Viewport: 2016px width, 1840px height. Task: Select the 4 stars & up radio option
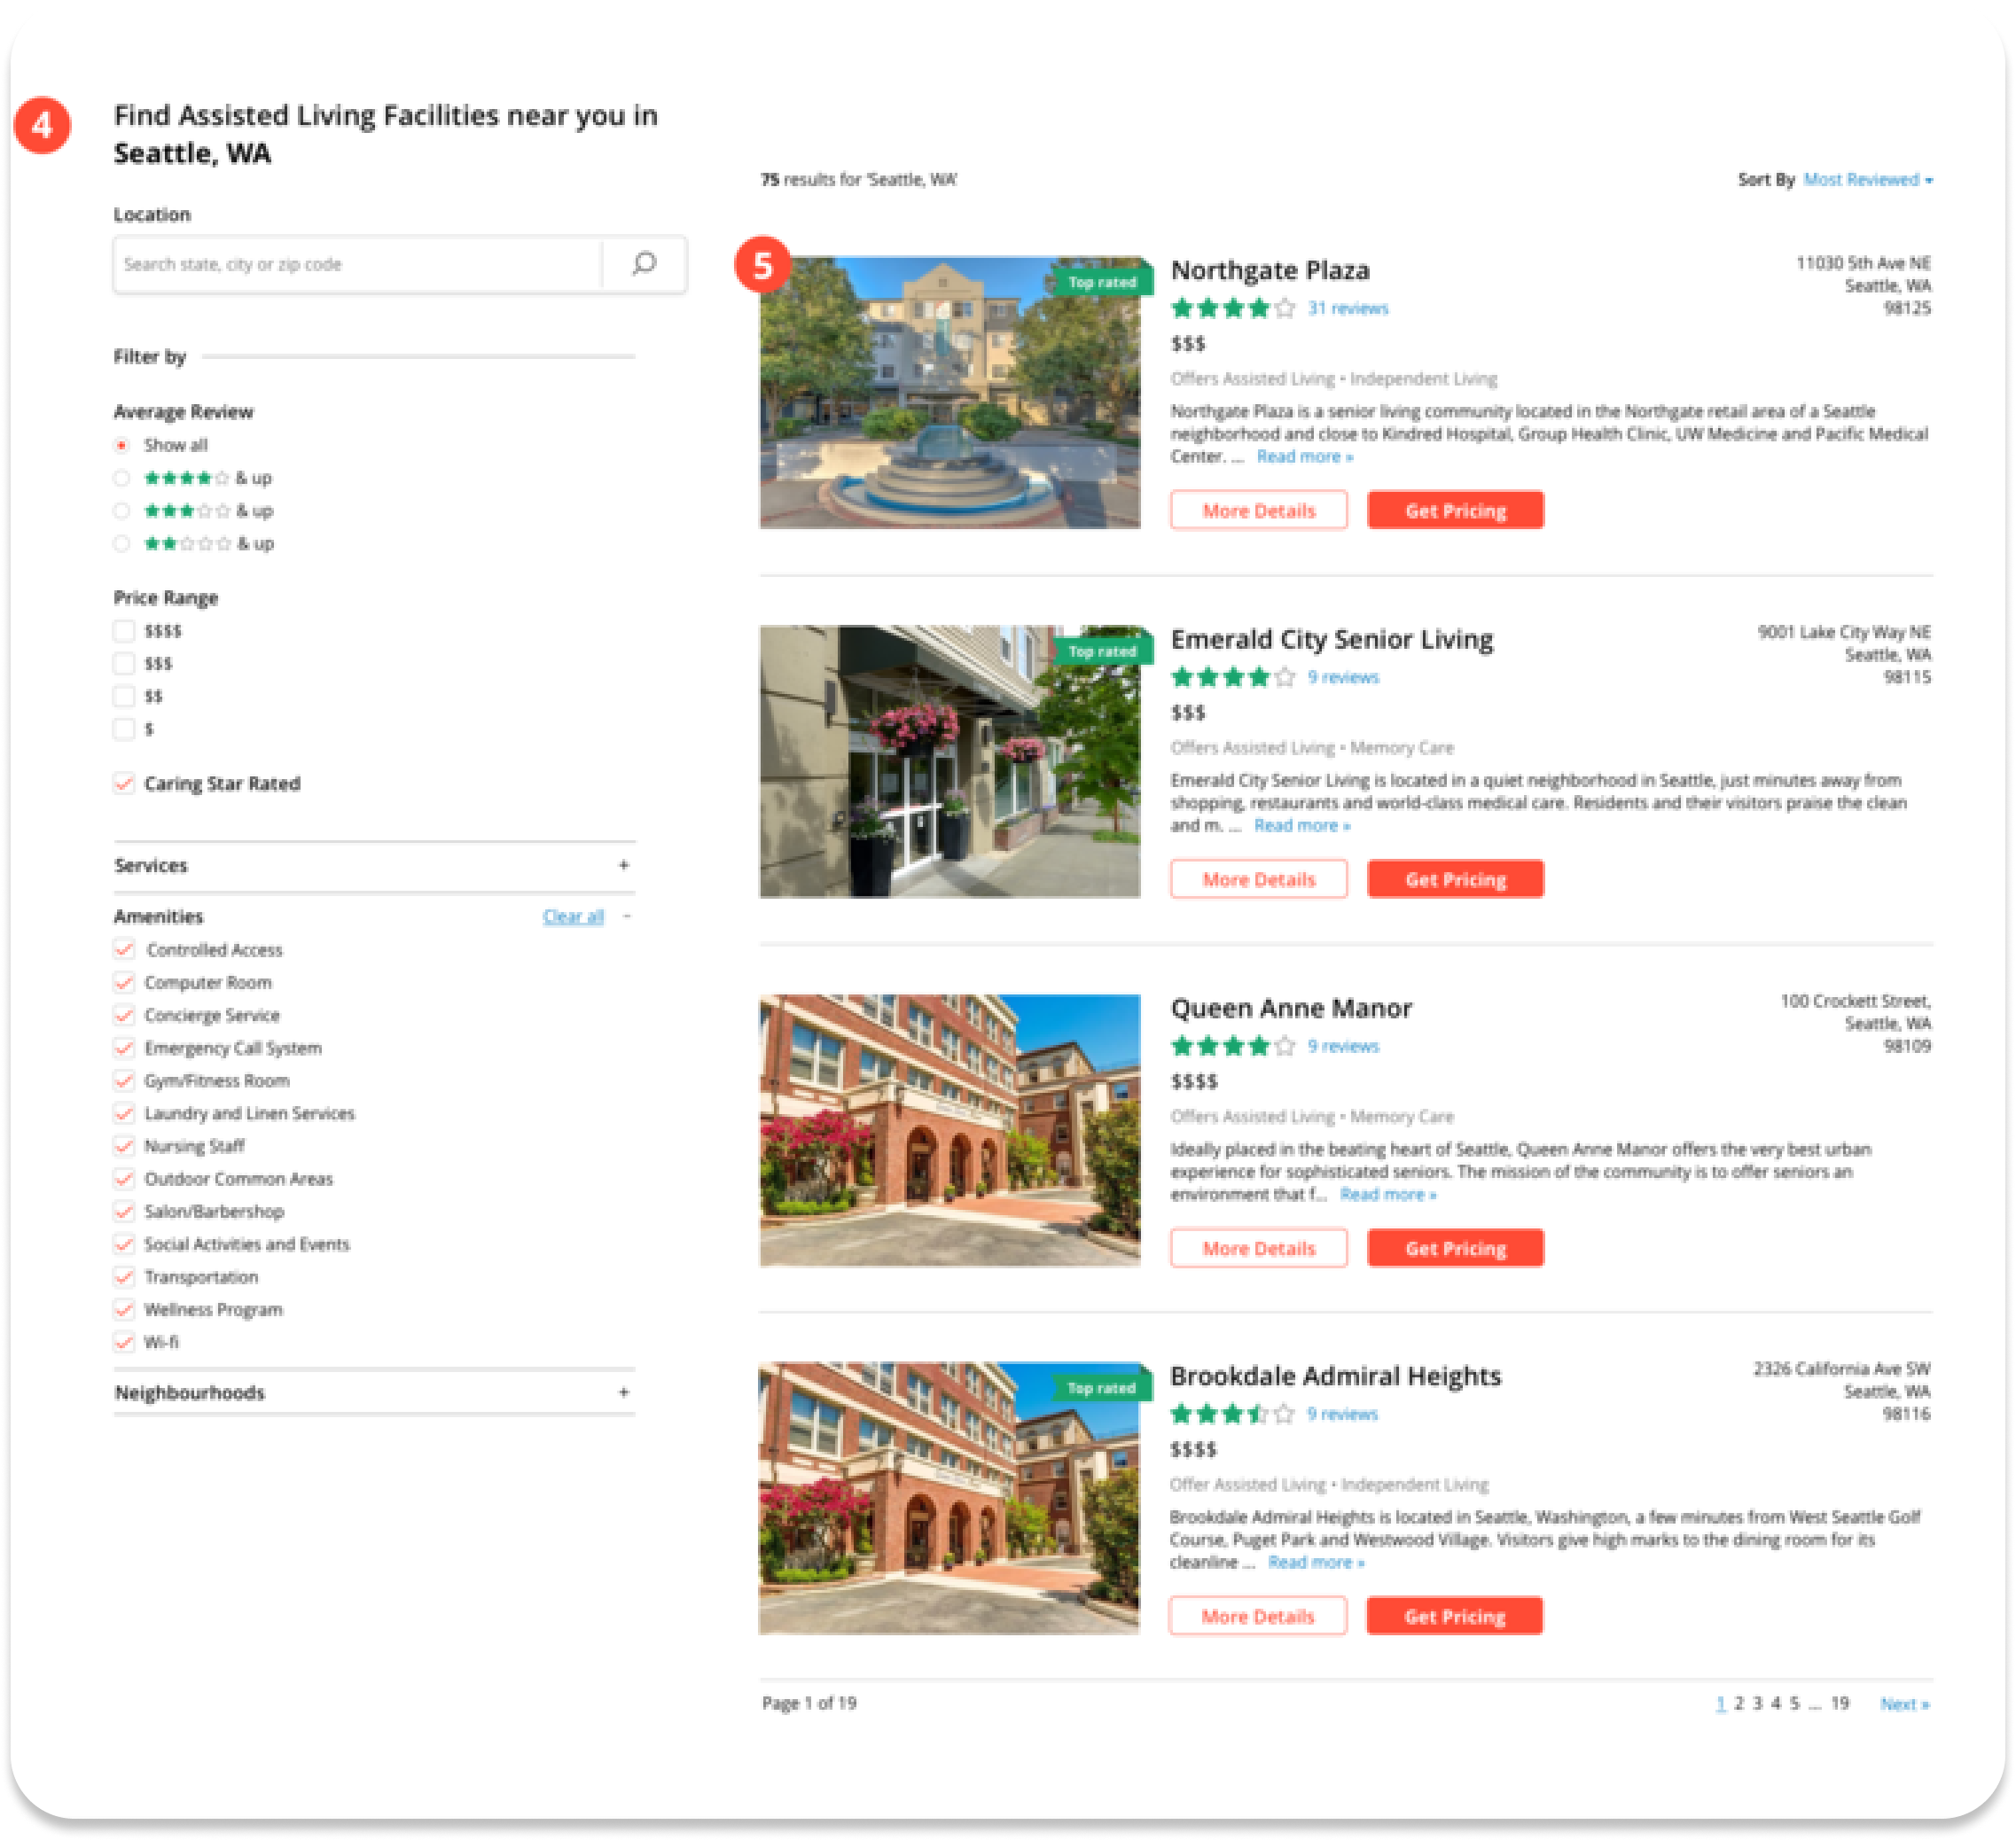click(x=122, y=478)
